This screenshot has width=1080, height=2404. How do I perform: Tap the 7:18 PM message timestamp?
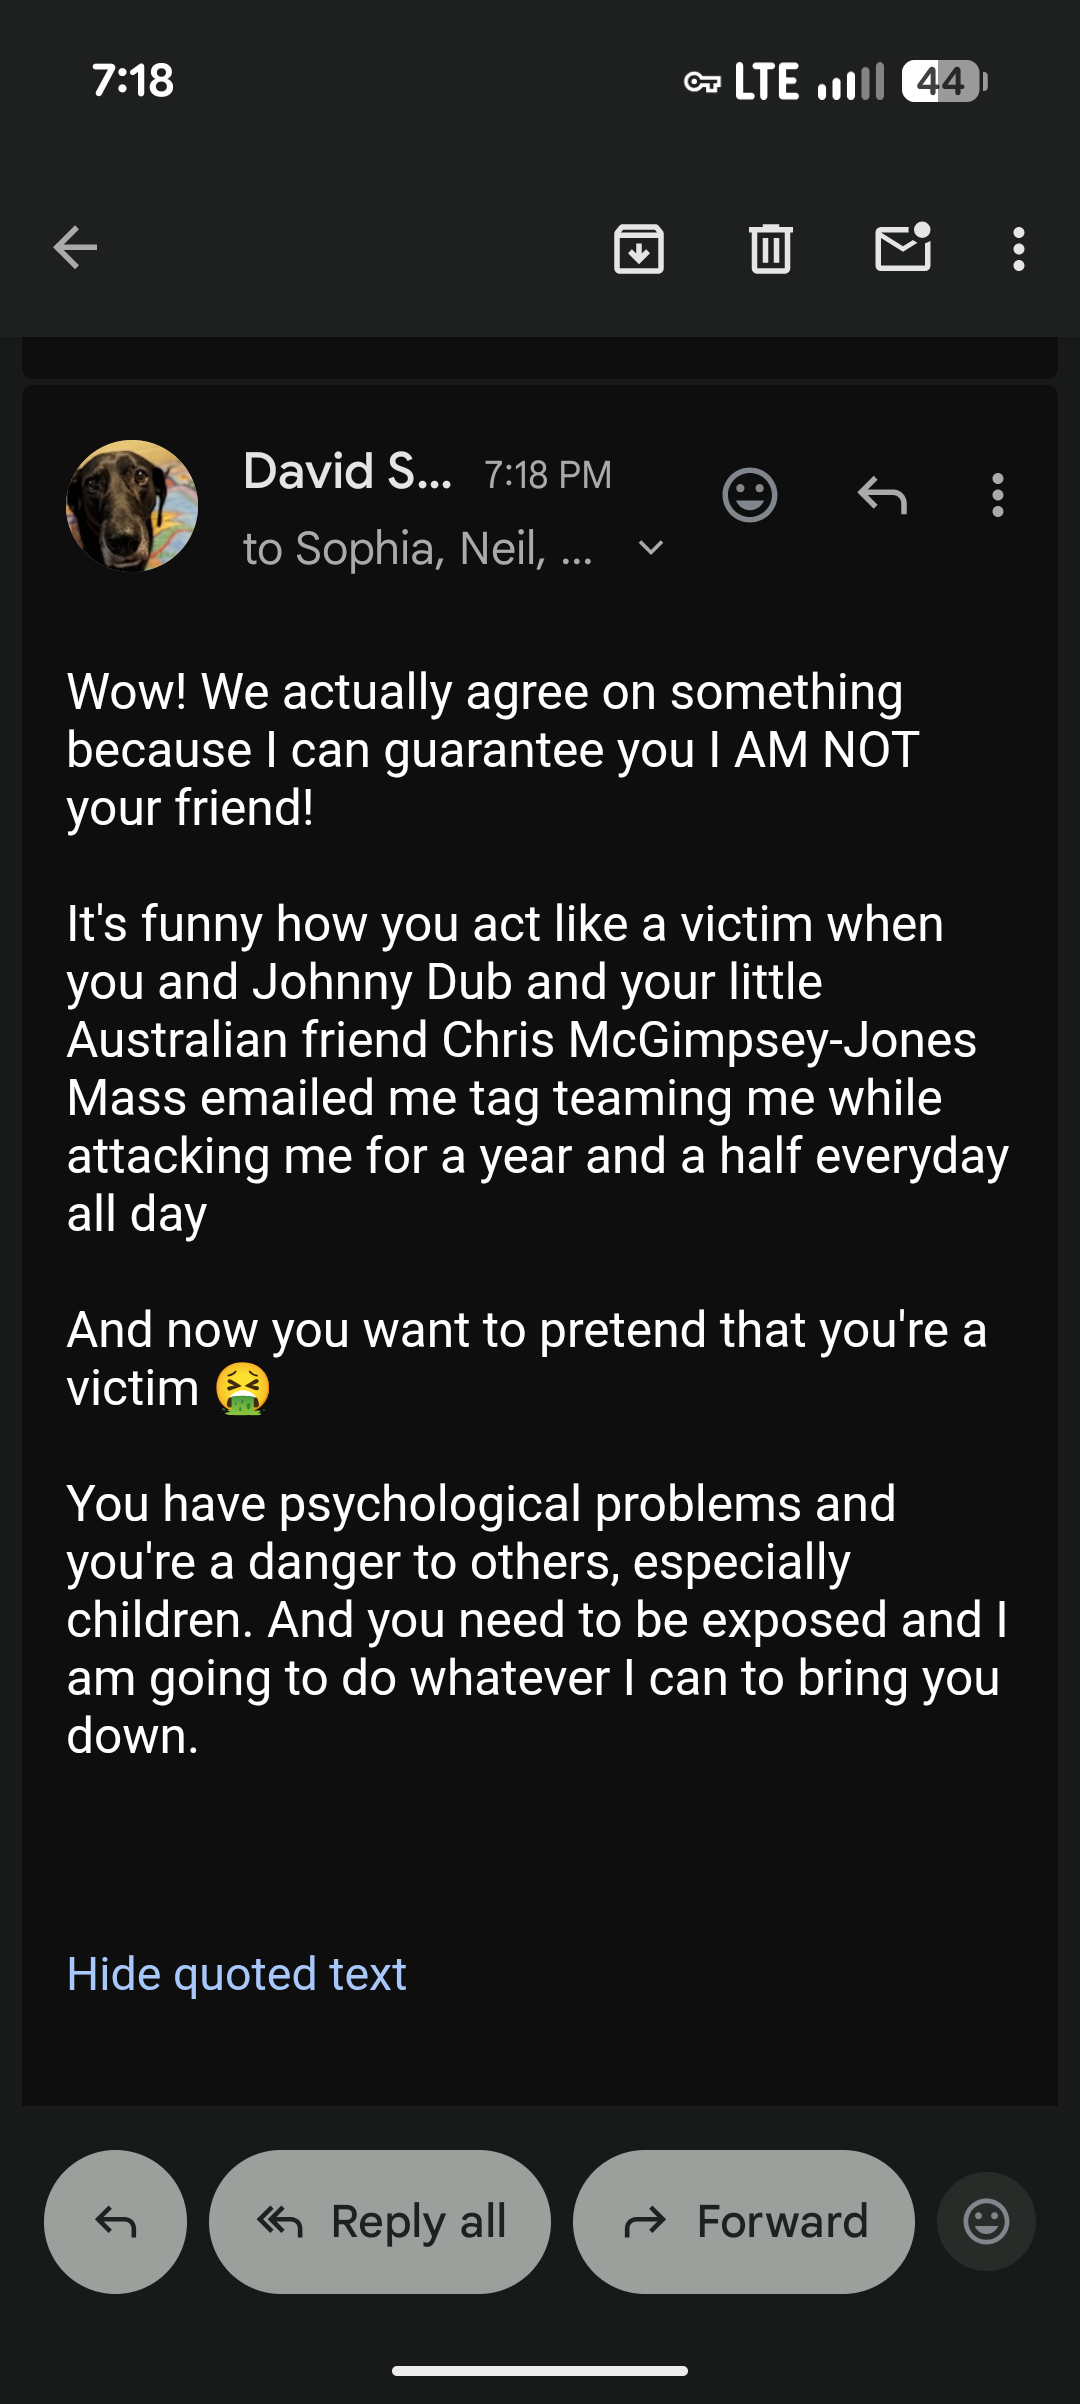(x=547, y=474)
